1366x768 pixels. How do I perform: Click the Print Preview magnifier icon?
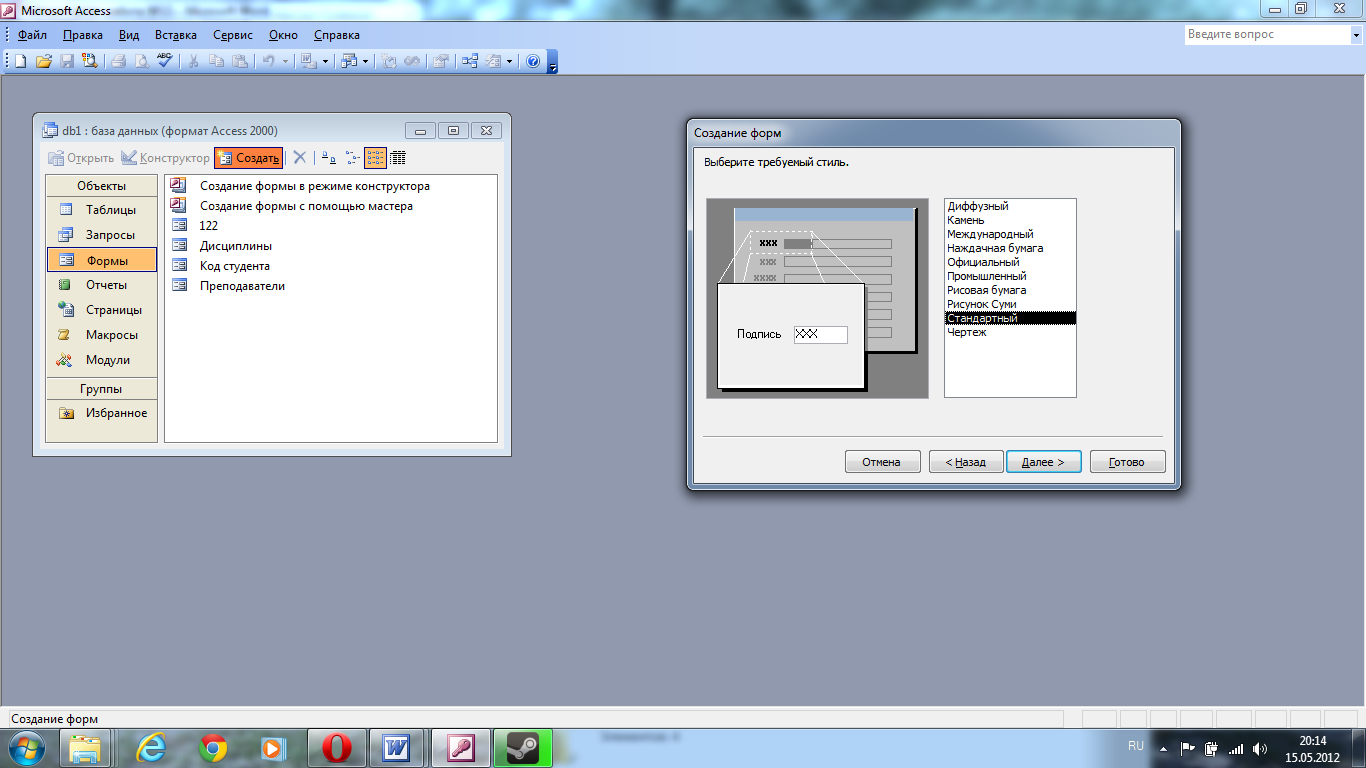click(x=142, y=61)
